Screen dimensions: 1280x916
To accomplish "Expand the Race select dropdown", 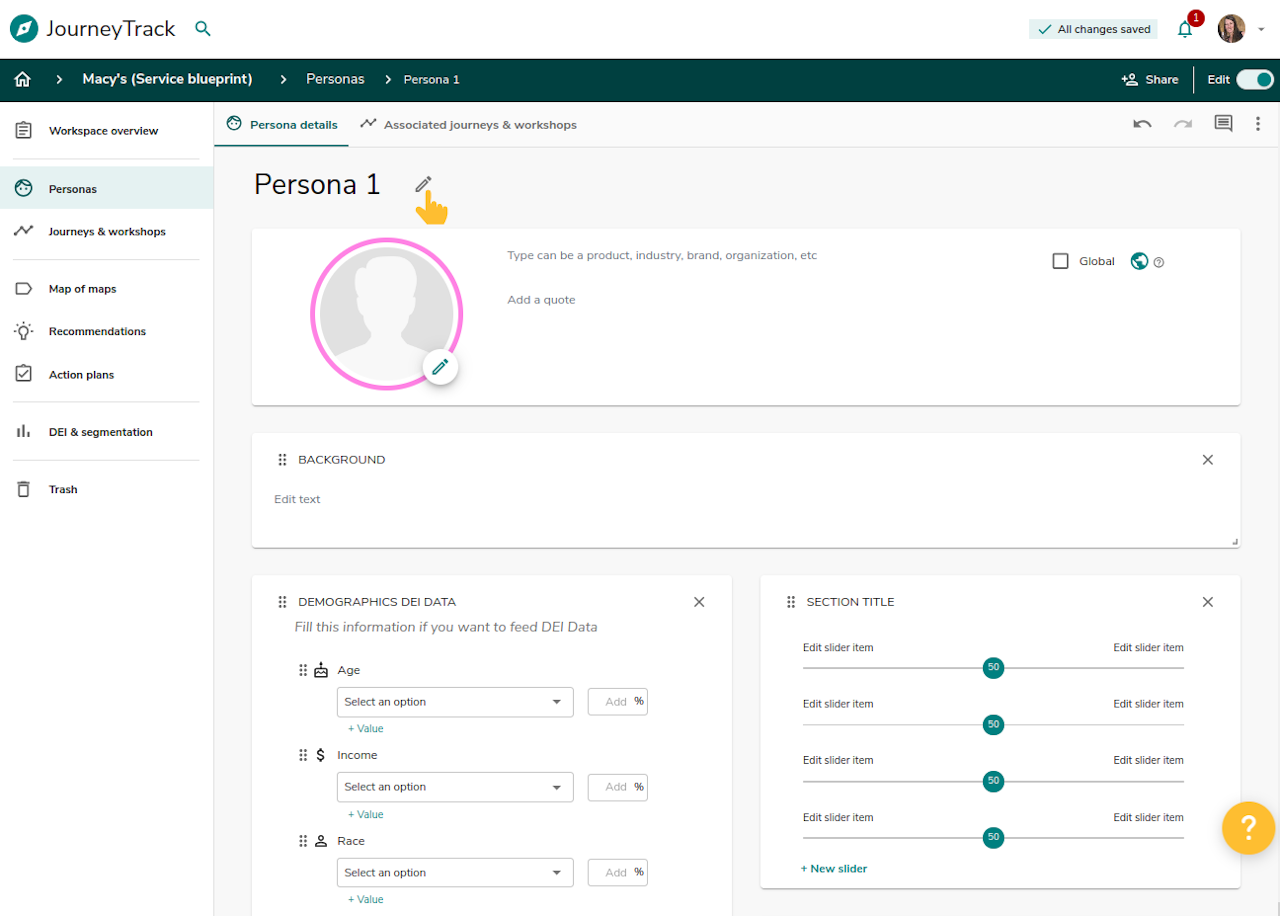I will click(x=455, y=873).
